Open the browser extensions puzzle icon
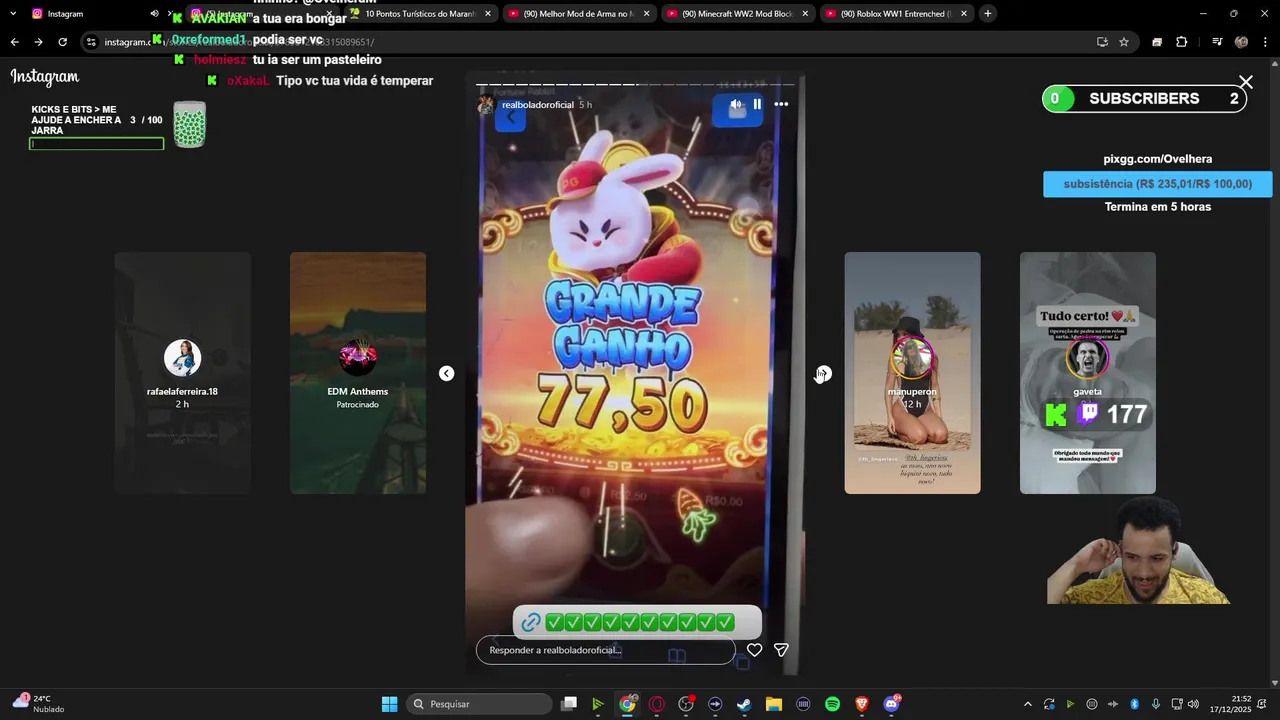Image resolution: width=1280 pixels, height=720 pixels. [x=1181, y=42]
